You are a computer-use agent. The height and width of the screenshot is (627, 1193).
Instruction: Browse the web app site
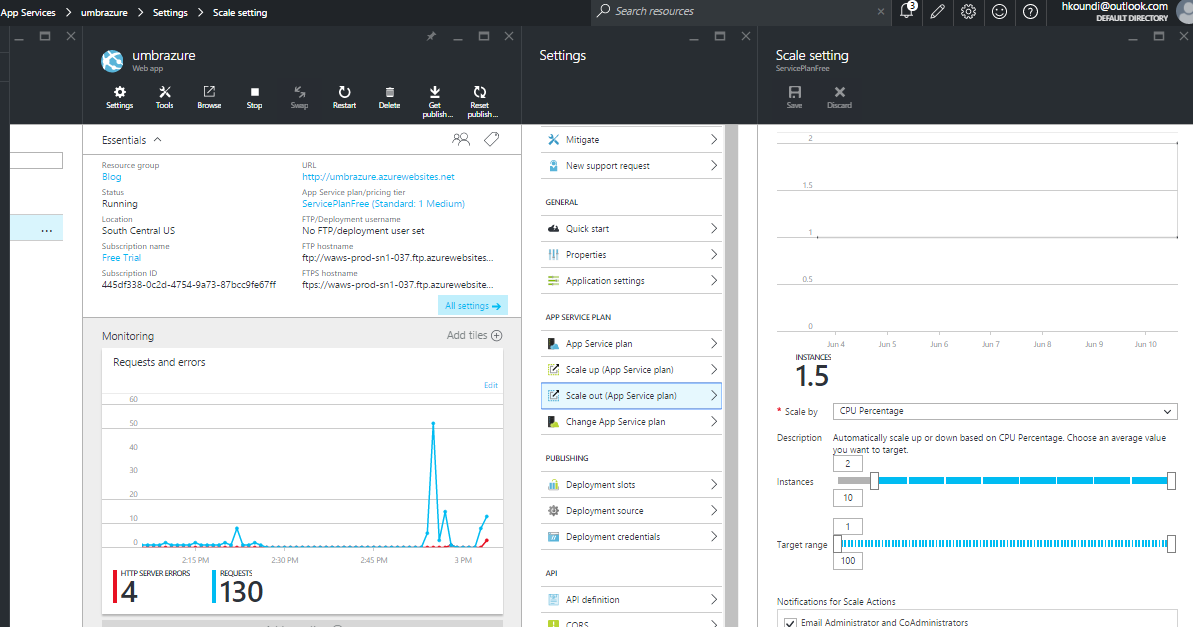click(x=209, y=97)
